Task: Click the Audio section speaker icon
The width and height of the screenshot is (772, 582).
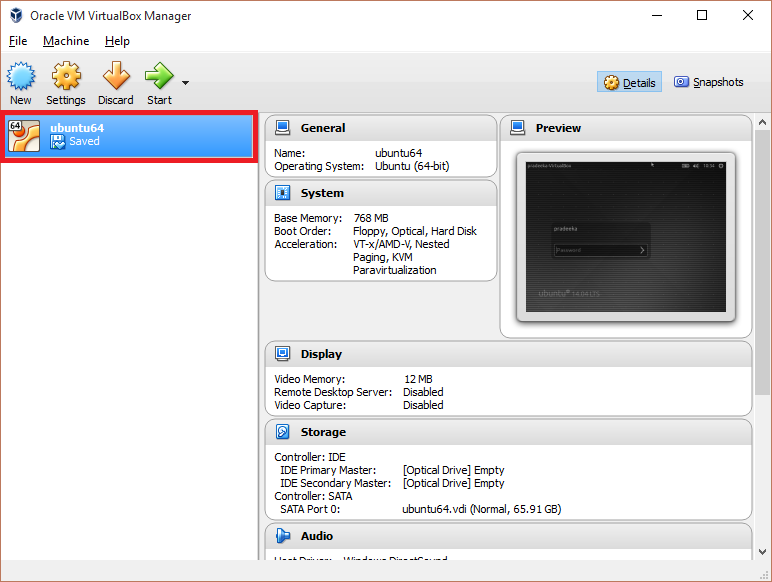Action: coord(283,536)
